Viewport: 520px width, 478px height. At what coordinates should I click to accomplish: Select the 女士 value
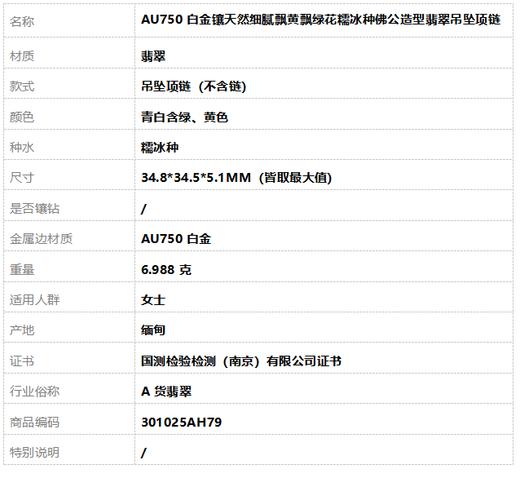153,300
